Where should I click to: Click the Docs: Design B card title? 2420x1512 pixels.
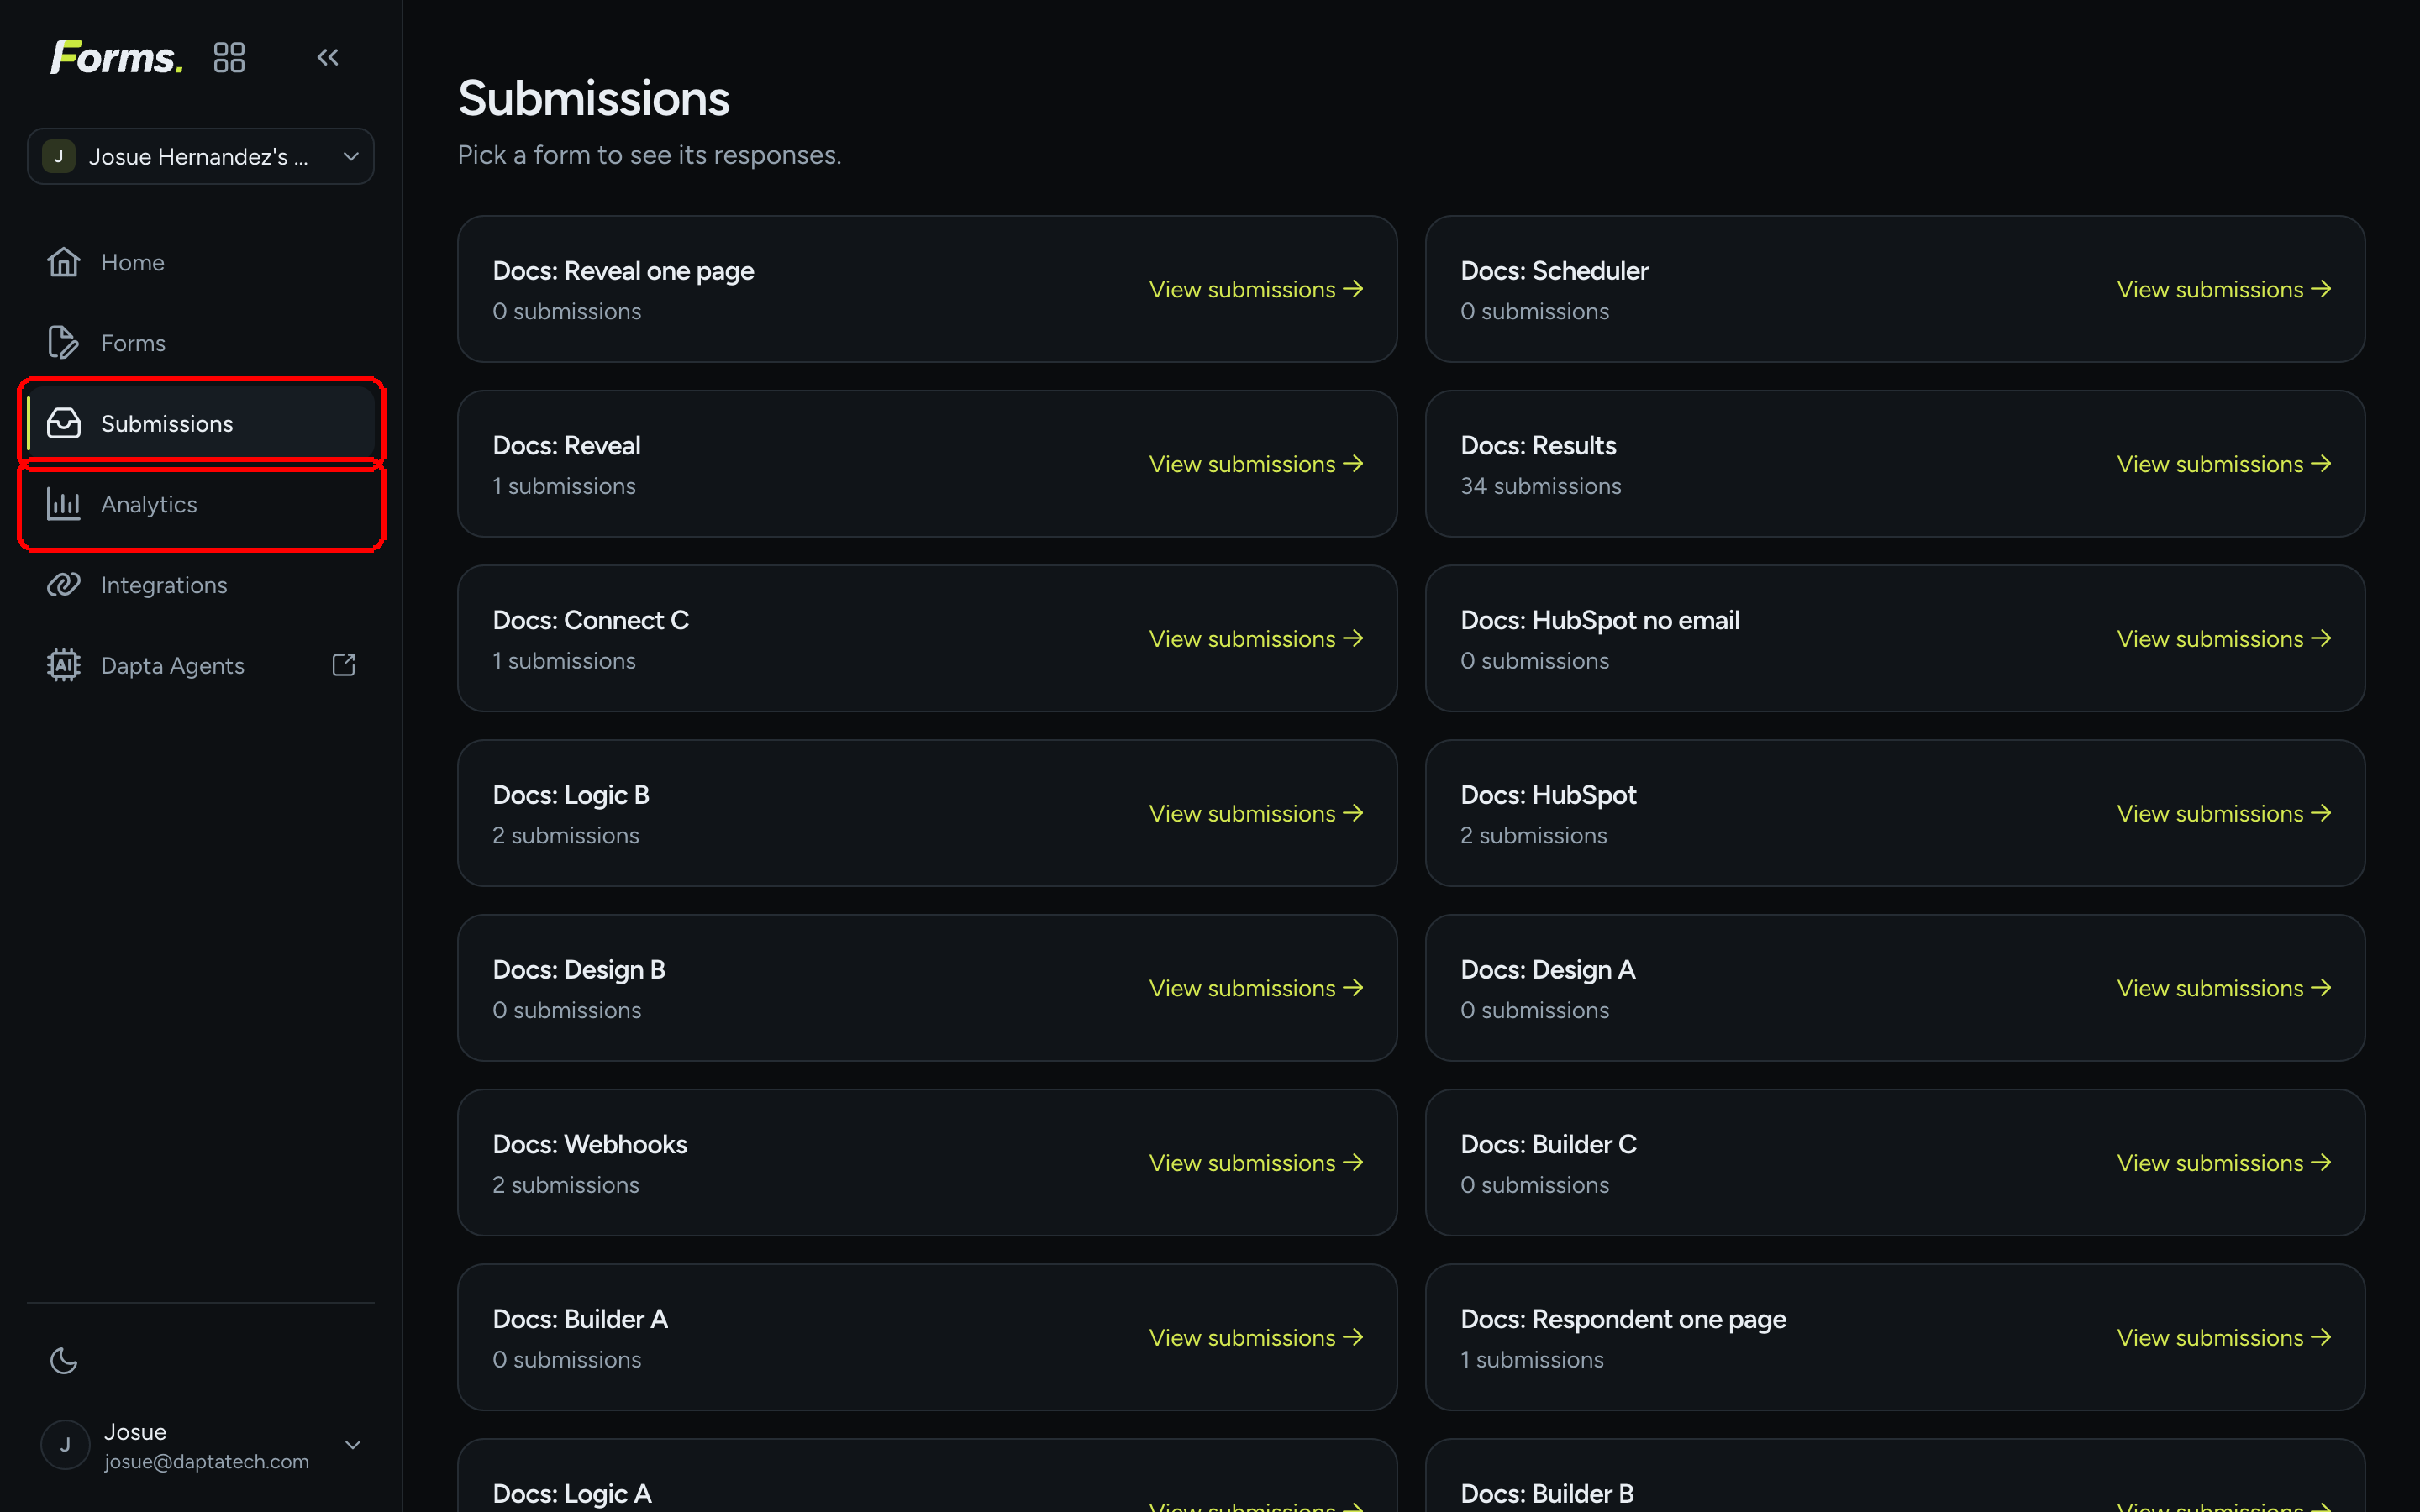579,970
